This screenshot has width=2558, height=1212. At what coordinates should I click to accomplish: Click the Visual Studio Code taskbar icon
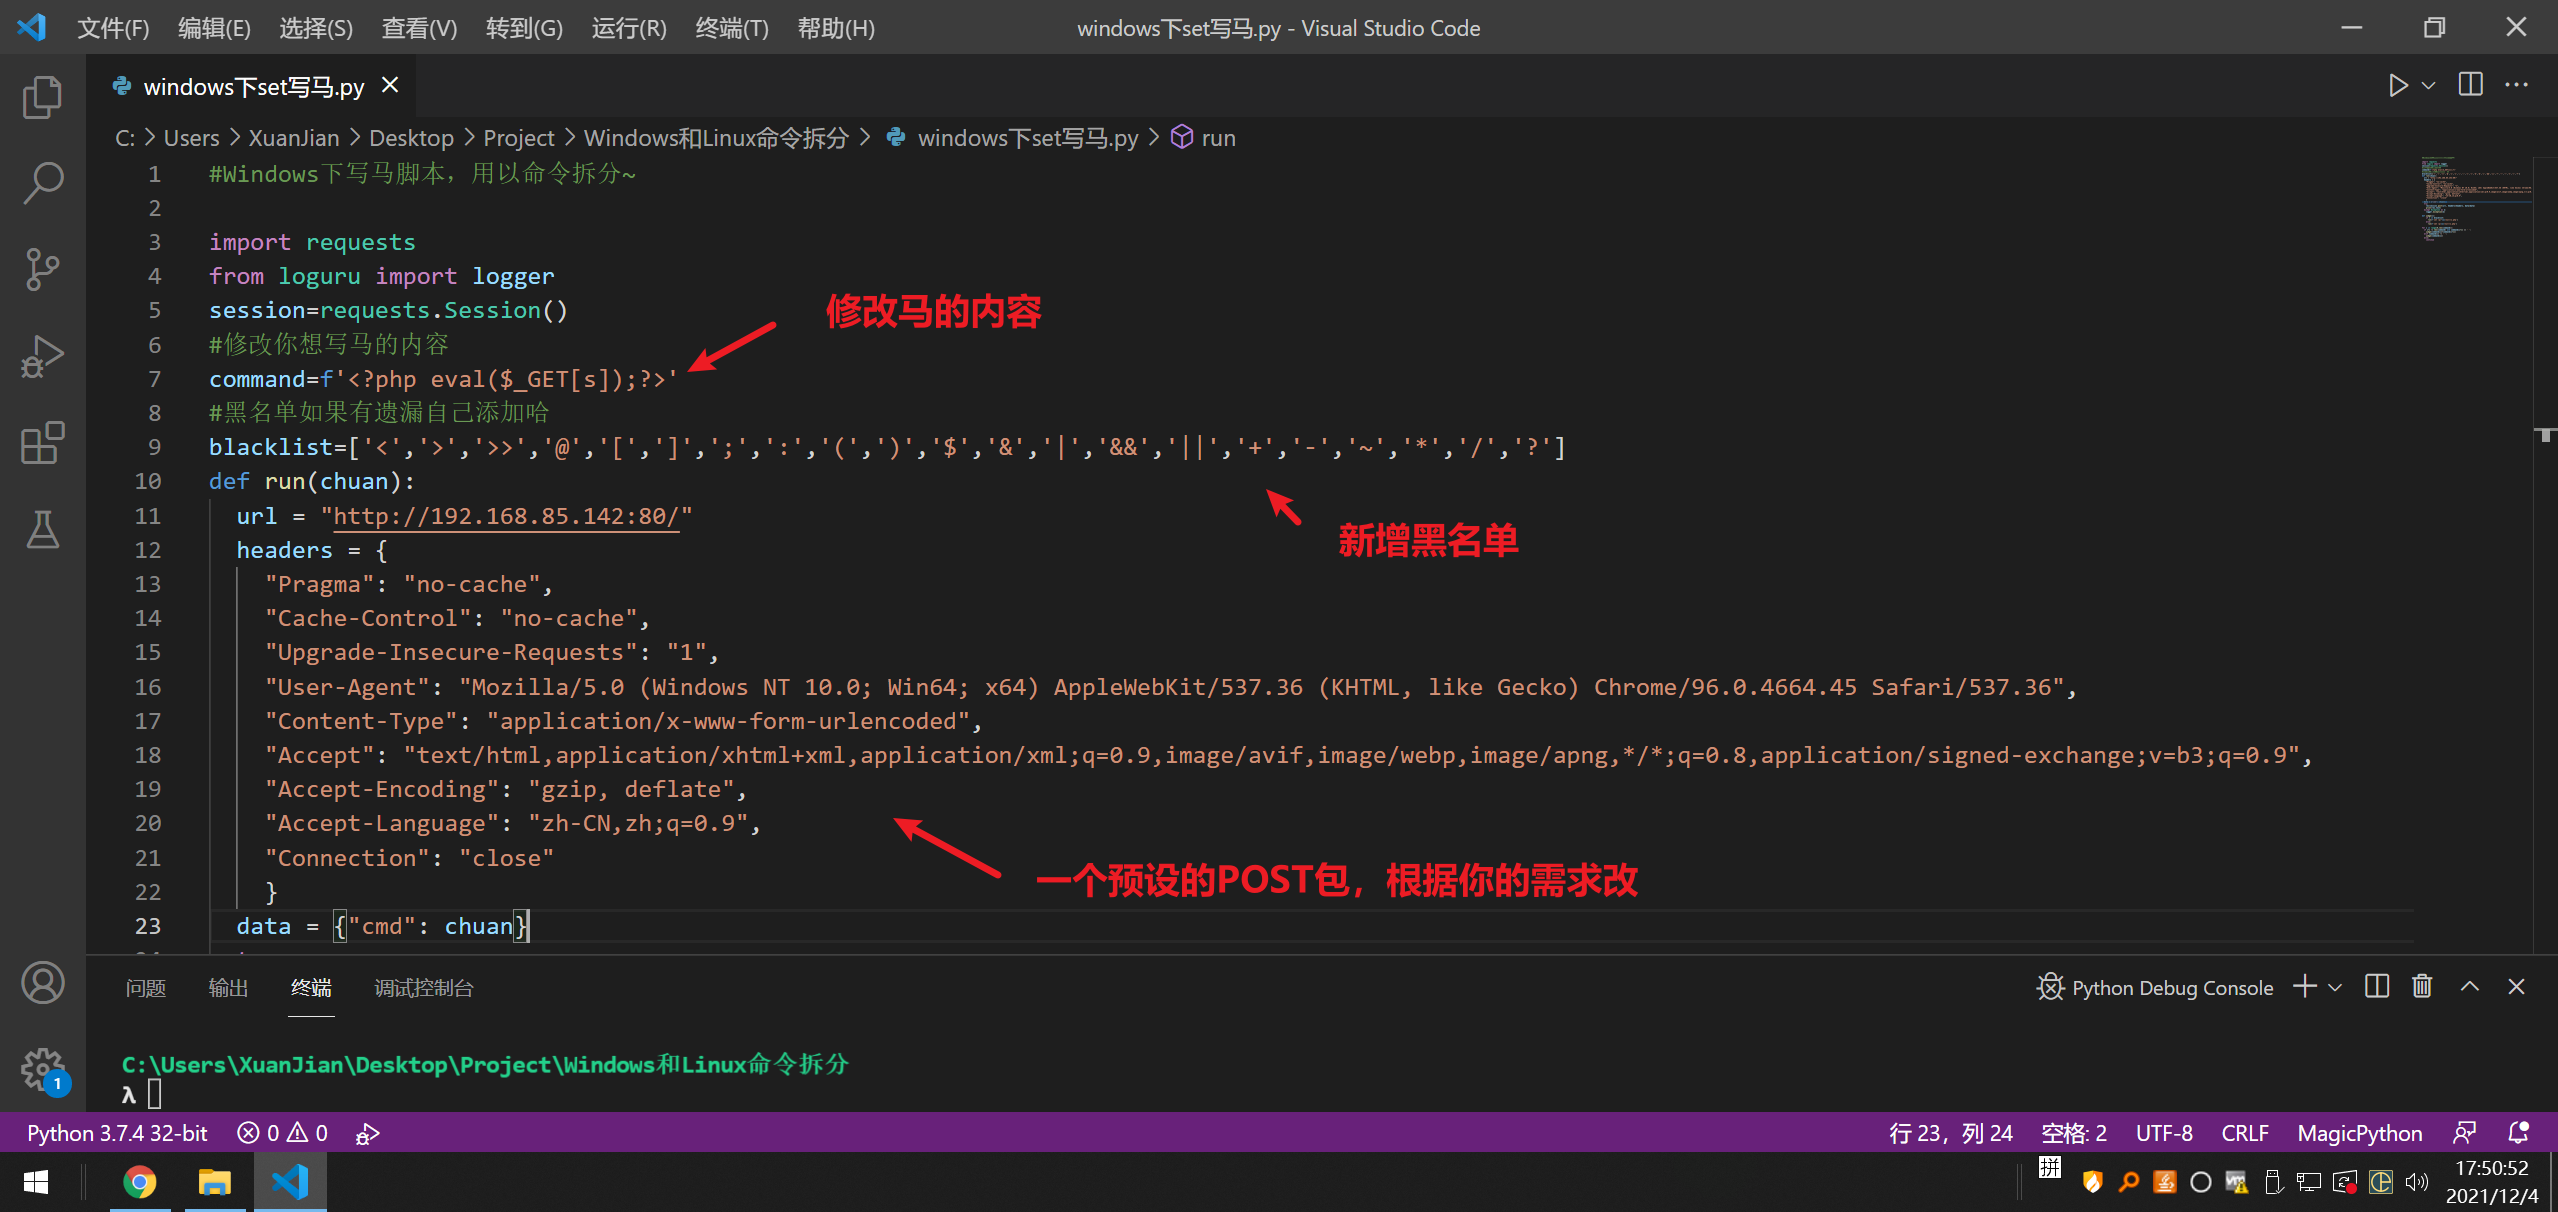point(290,1182)
